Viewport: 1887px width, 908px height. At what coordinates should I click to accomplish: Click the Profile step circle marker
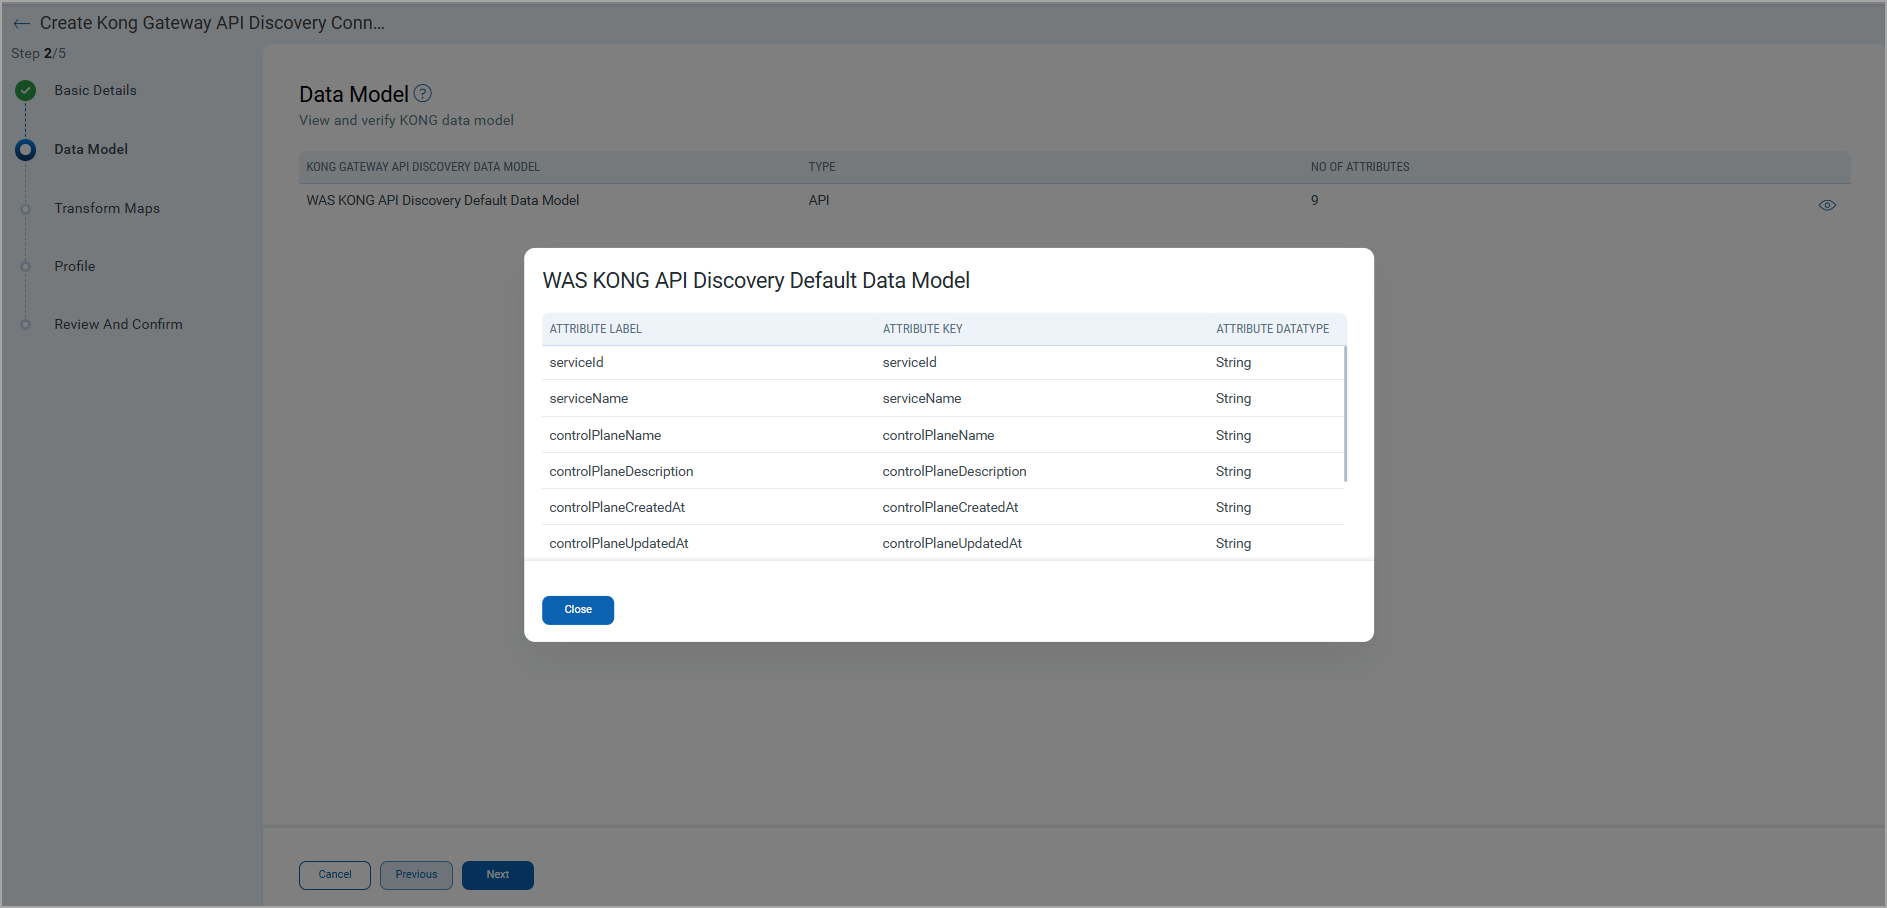[26, 266]
